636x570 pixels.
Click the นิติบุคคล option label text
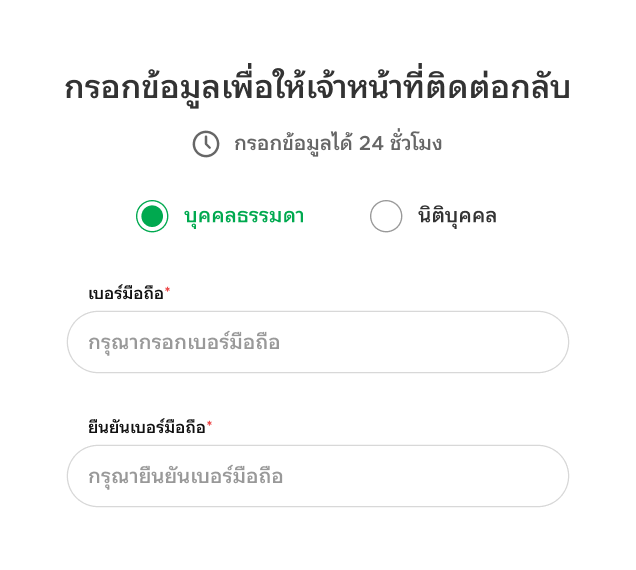[457, 216]
